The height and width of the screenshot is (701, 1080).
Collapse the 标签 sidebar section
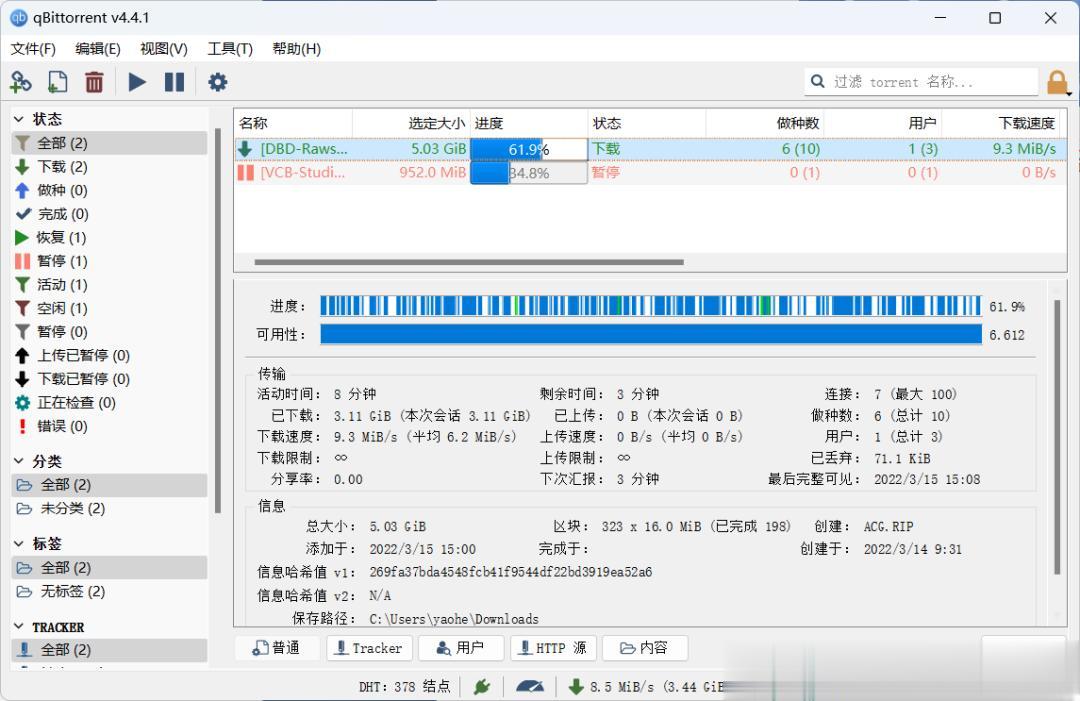pyautogui.click(x=19, y=544)
